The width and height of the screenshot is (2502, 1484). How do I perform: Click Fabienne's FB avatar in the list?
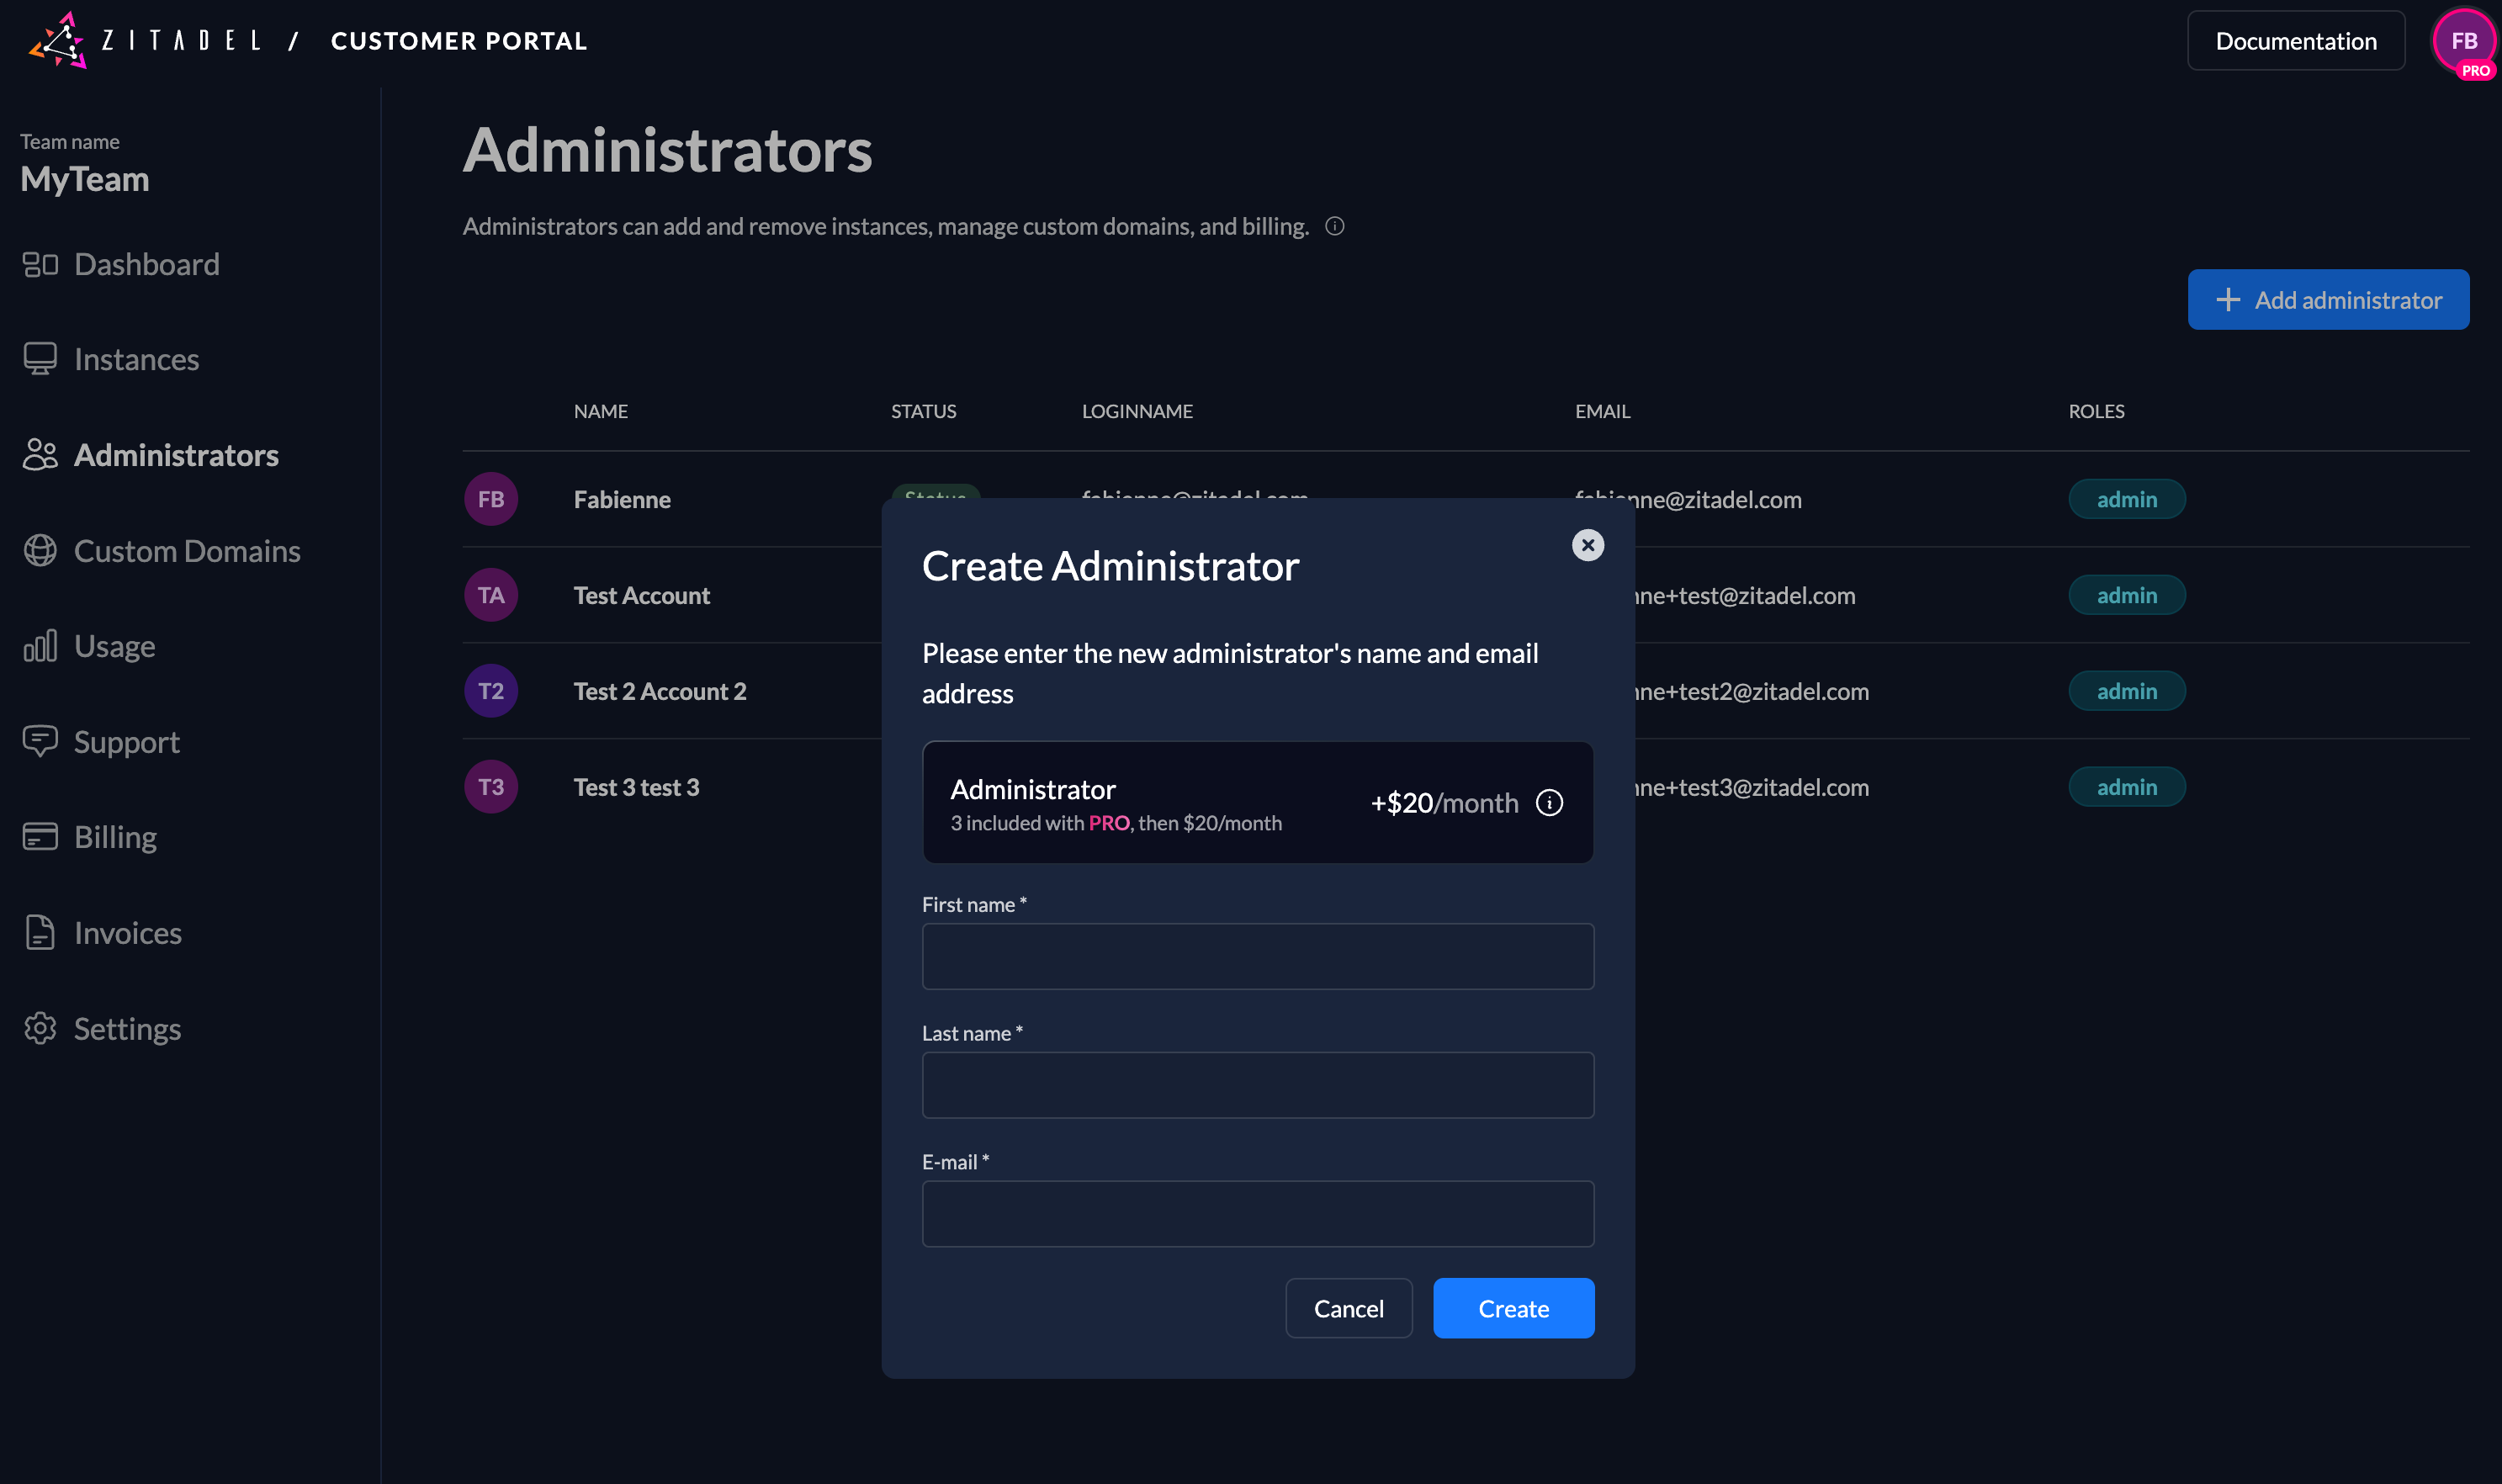coord(490,498)
